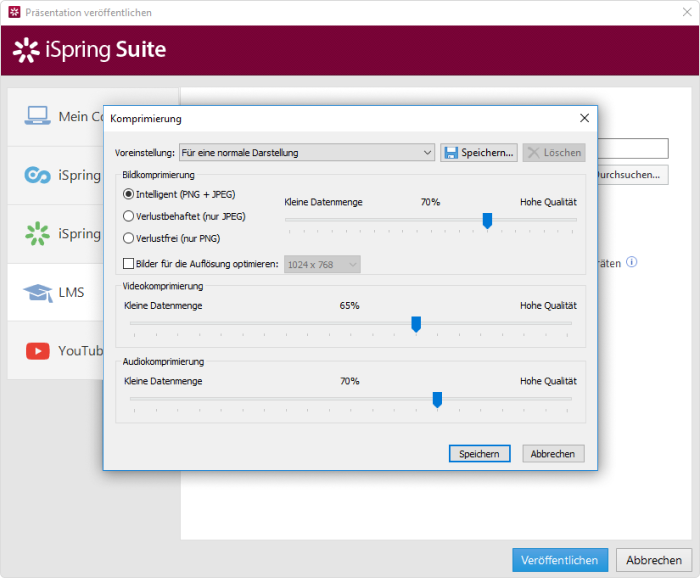Viewport: 700px width, 578px height.
Task: Click Abbrechen in the Komprimierung dialog
Action: pyautogui.click(x=553, y=453)
